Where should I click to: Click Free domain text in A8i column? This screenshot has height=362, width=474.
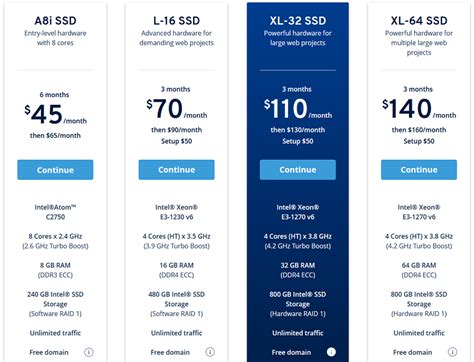[49, 352]
